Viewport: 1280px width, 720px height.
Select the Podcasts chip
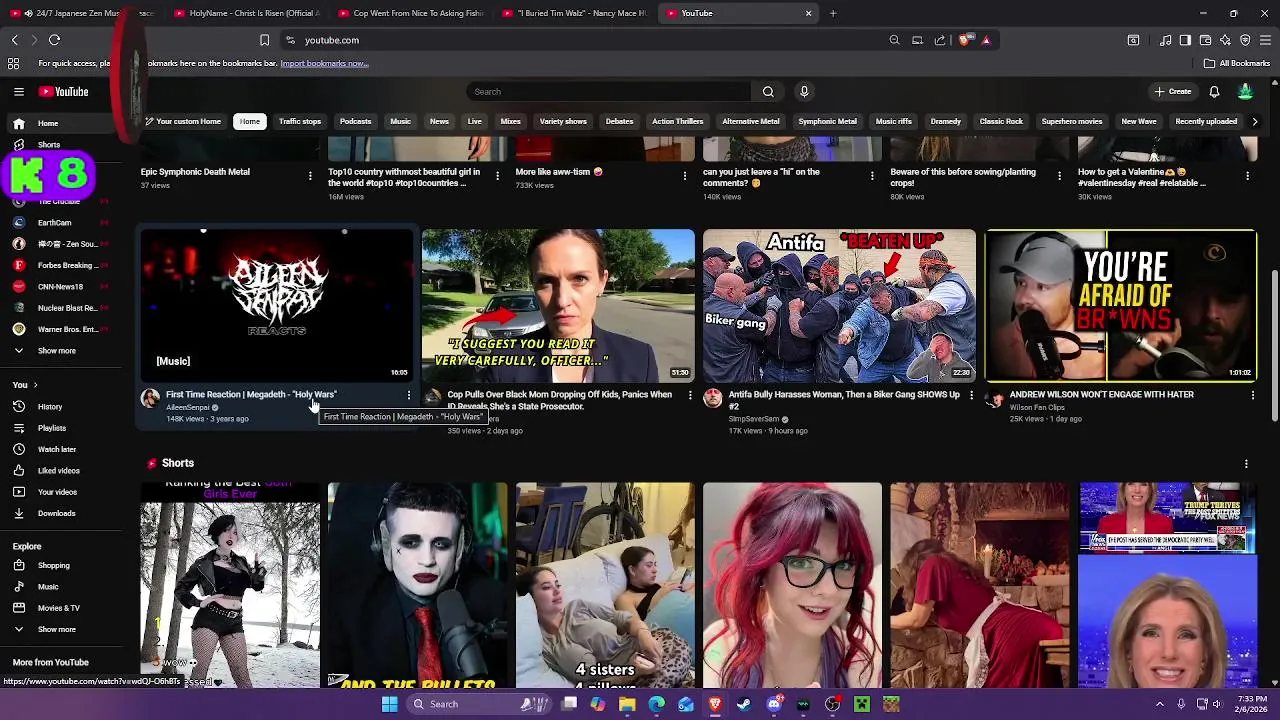[355, 121]
